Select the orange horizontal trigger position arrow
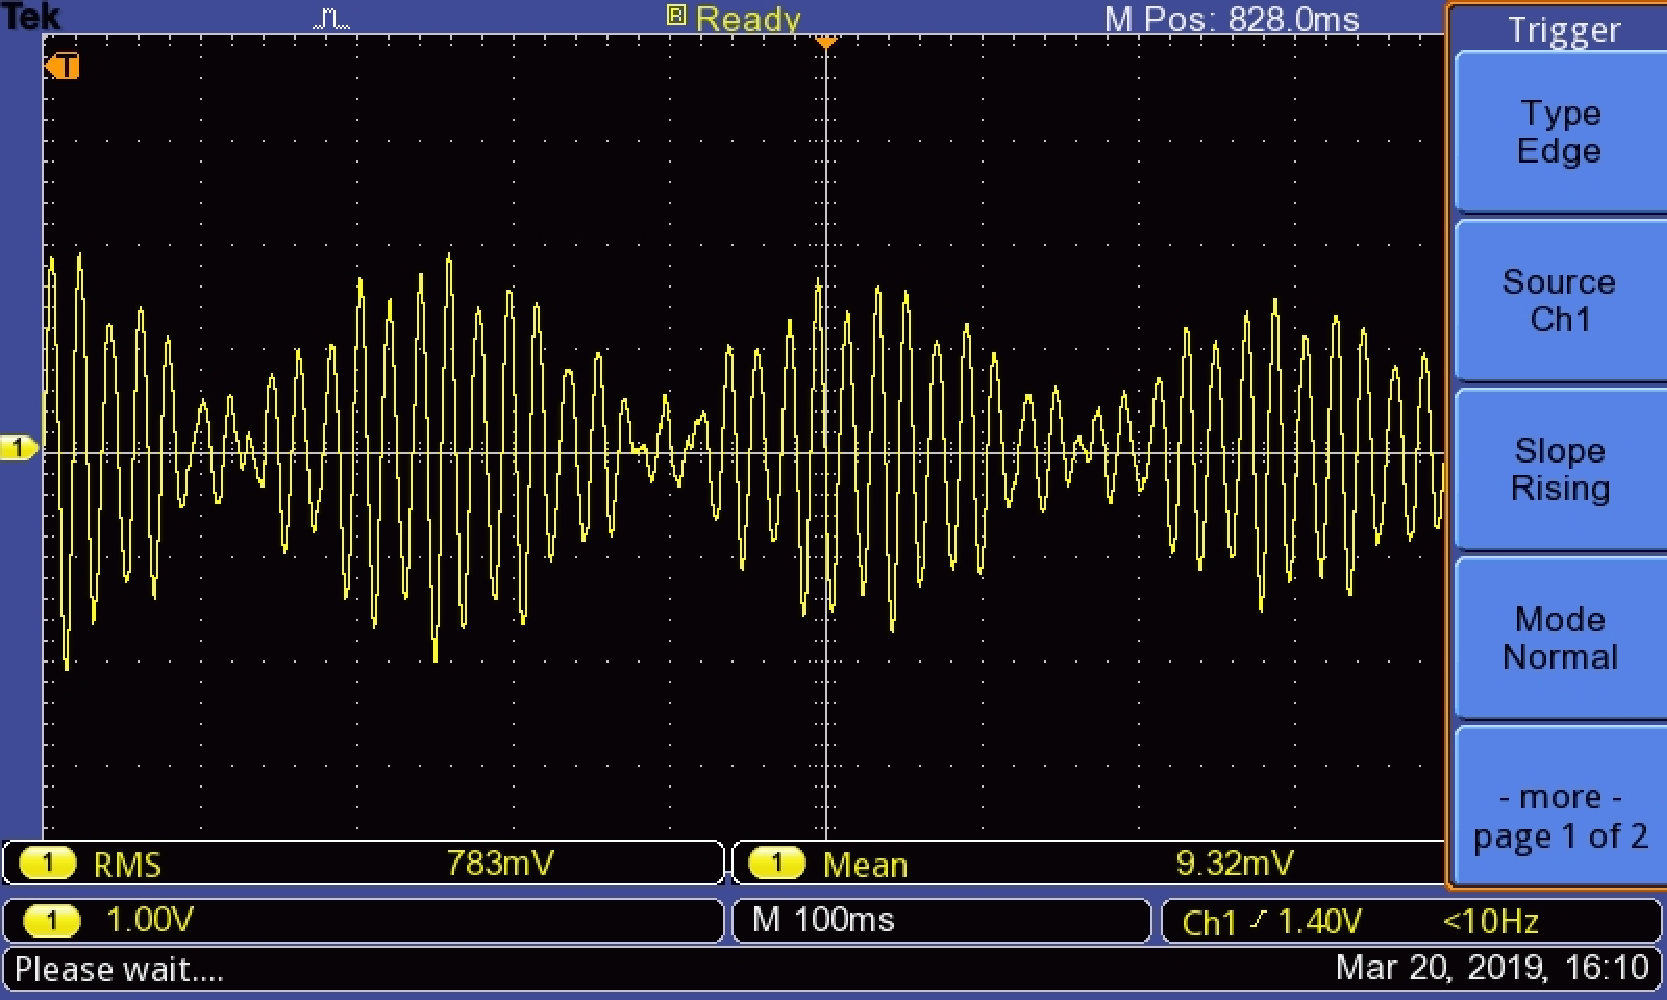 [826, 42]
